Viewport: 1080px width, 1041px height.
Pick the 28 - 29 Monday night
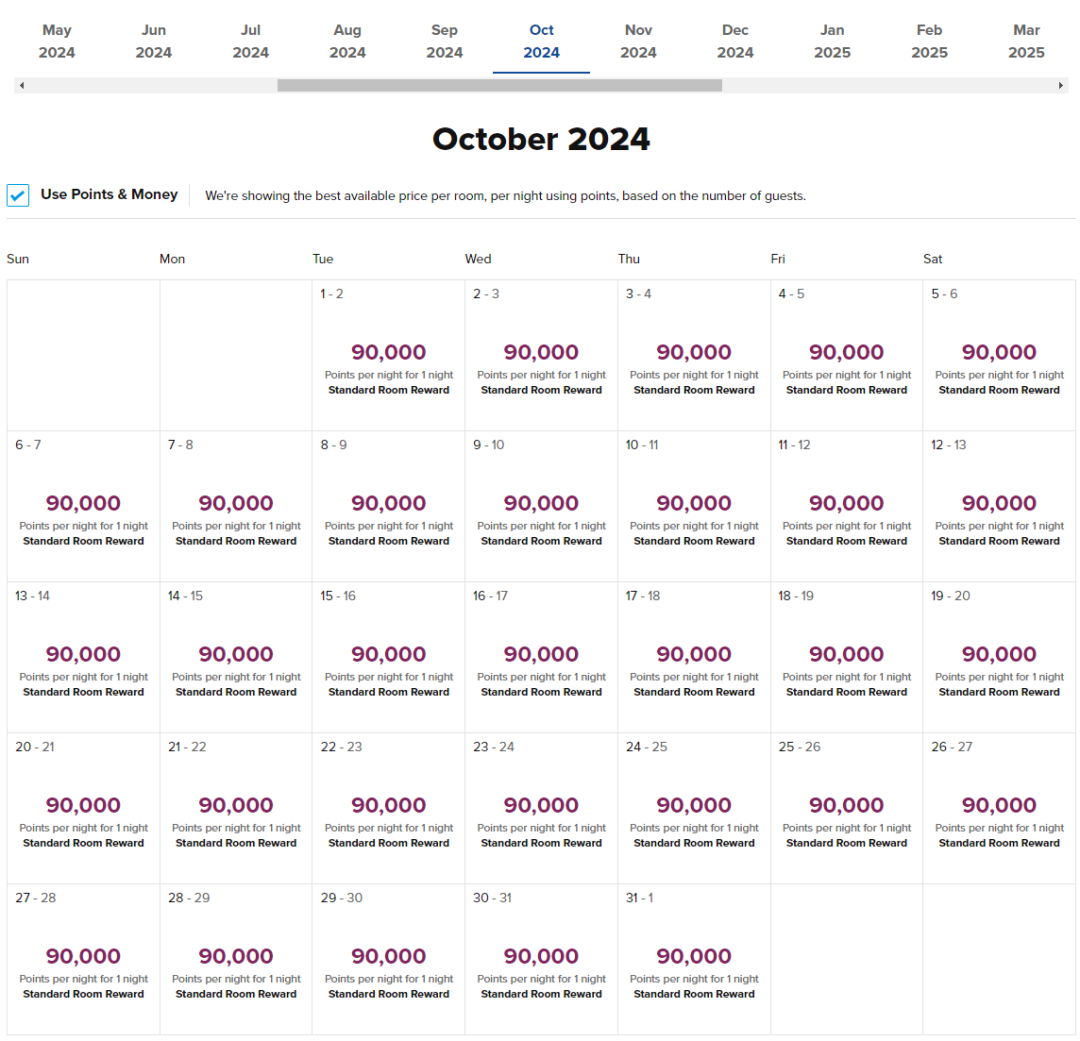pyautogui.click(x=236, y=959)
